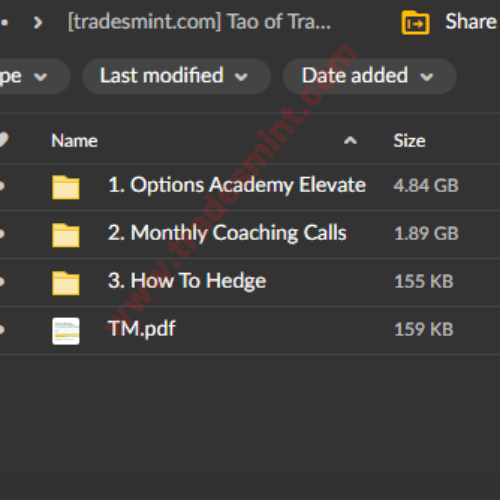Image resolution: width=500 pixels, height=500 pixels.
Task: Click the yellow share folder icon
Action: 415,23
